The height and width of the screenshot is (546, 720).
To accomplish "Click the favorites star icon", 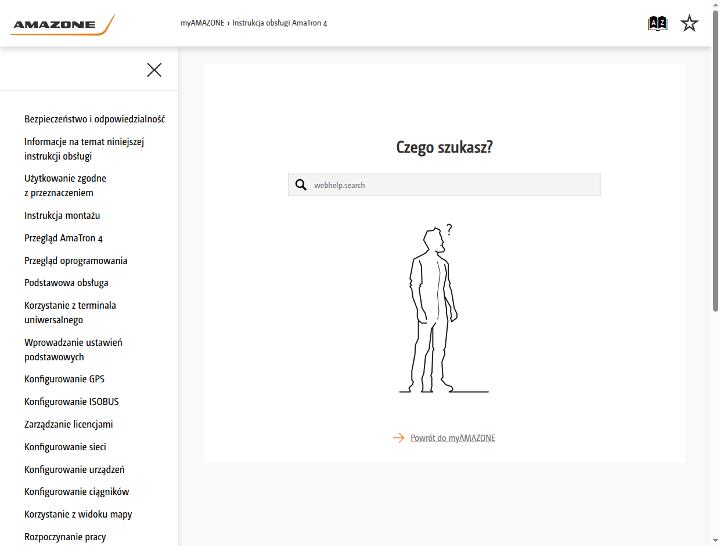I will 689,23.
